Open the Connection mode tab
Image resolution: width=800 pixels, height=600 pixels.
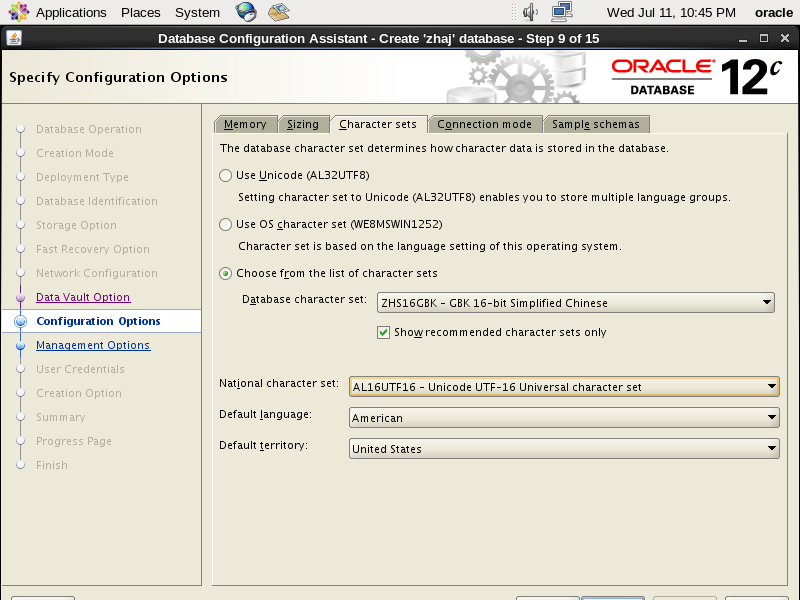point(485,124)
